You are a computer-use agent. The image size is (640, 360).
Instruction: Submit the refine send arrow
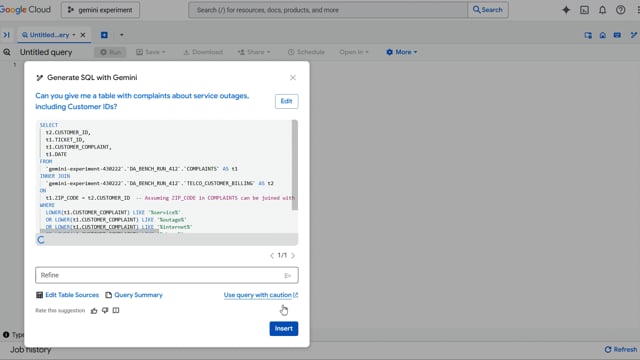tap(288, 276)
